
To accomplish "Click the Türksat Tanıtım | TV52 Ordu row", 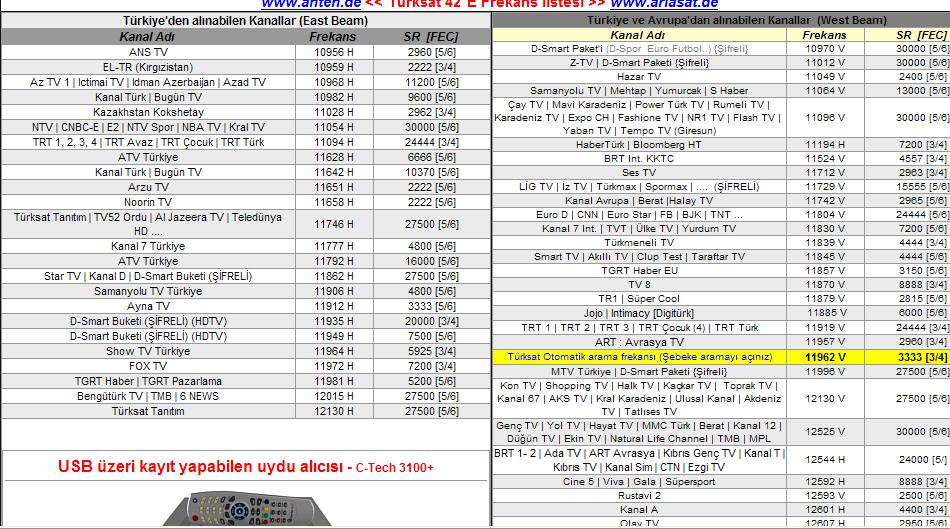I will click(246, 224).
